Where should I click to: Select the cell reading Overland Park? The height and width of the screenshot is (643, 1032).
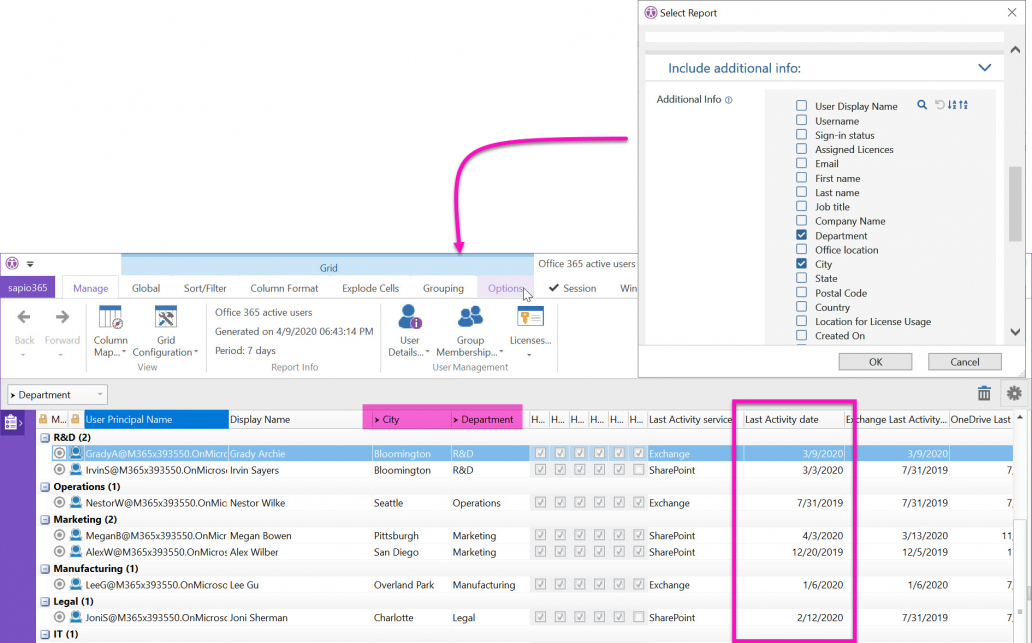[411, 584]
